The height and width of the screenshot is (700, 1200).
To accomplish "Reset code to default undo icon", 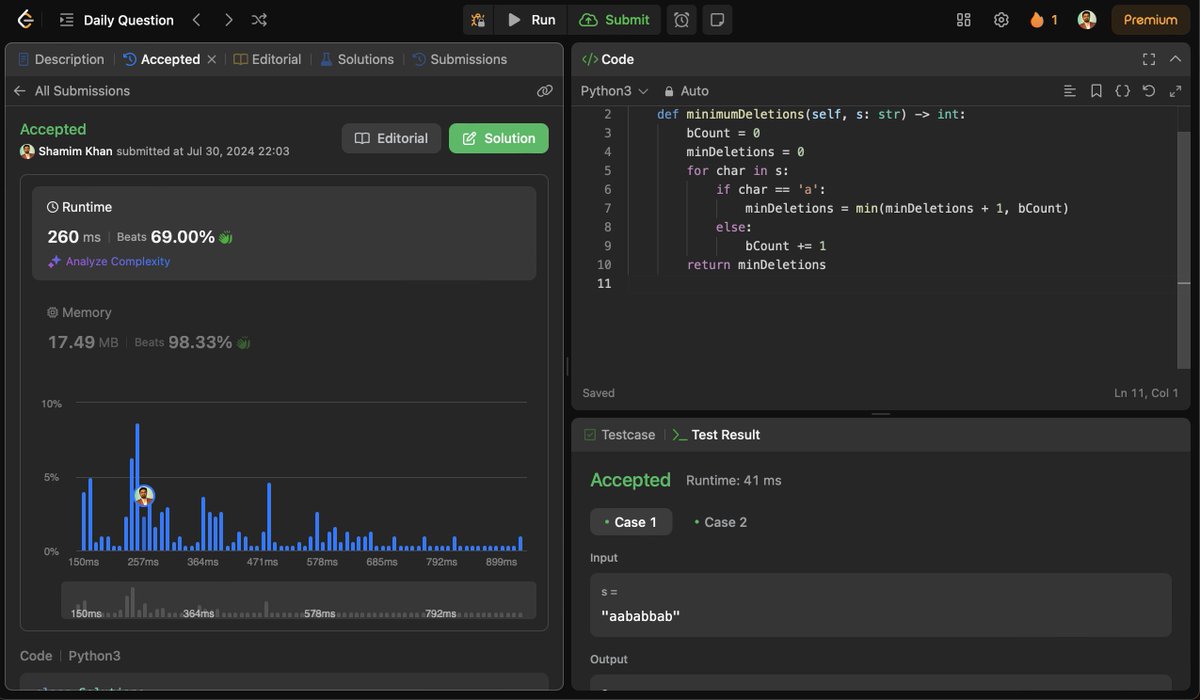I will pyautogui.click(x=1149, y=90).
